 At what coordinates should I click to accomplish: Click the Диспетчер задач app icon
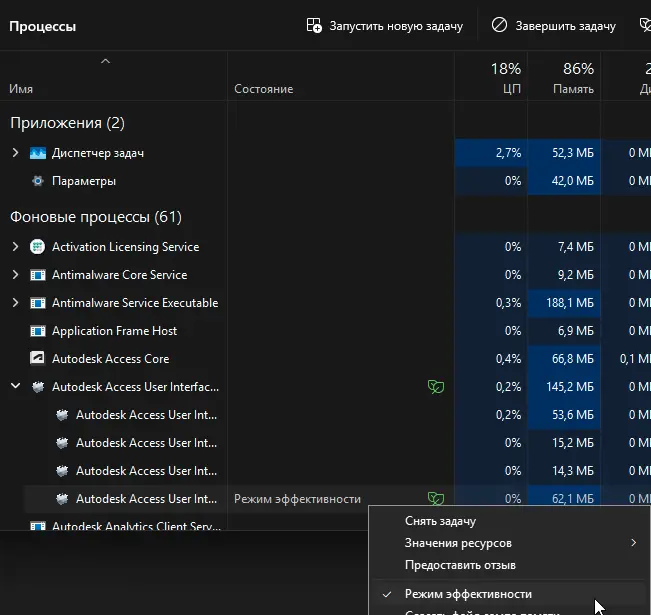[38, 153]
